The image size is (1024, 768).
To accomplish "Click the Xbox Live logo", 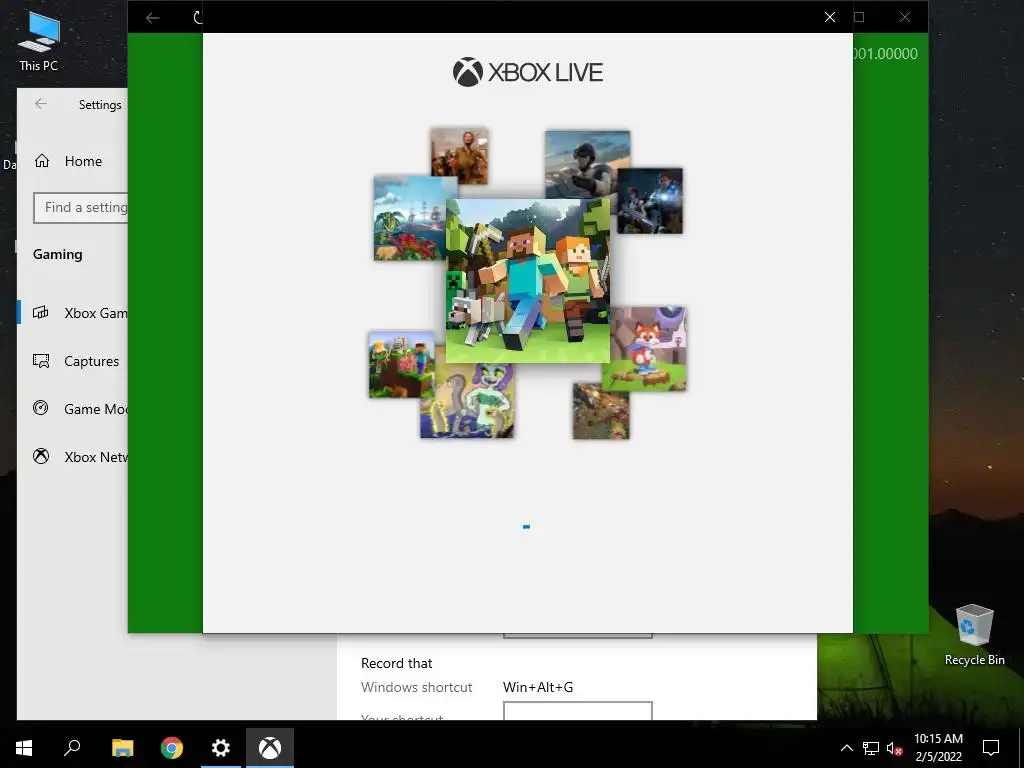I will [x=528, y=72].
